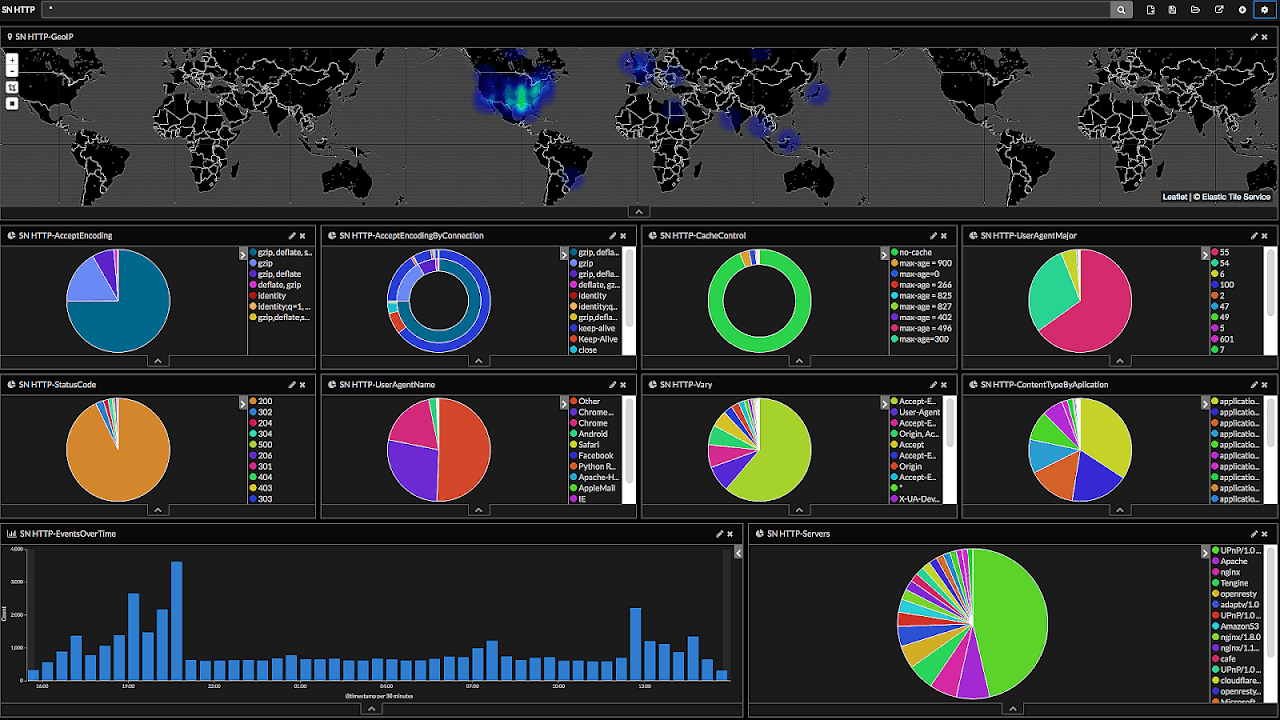Edit the SN HTTP-GeoIP panel
This screenshot has width=1280, height=720.
[1254, 37]
